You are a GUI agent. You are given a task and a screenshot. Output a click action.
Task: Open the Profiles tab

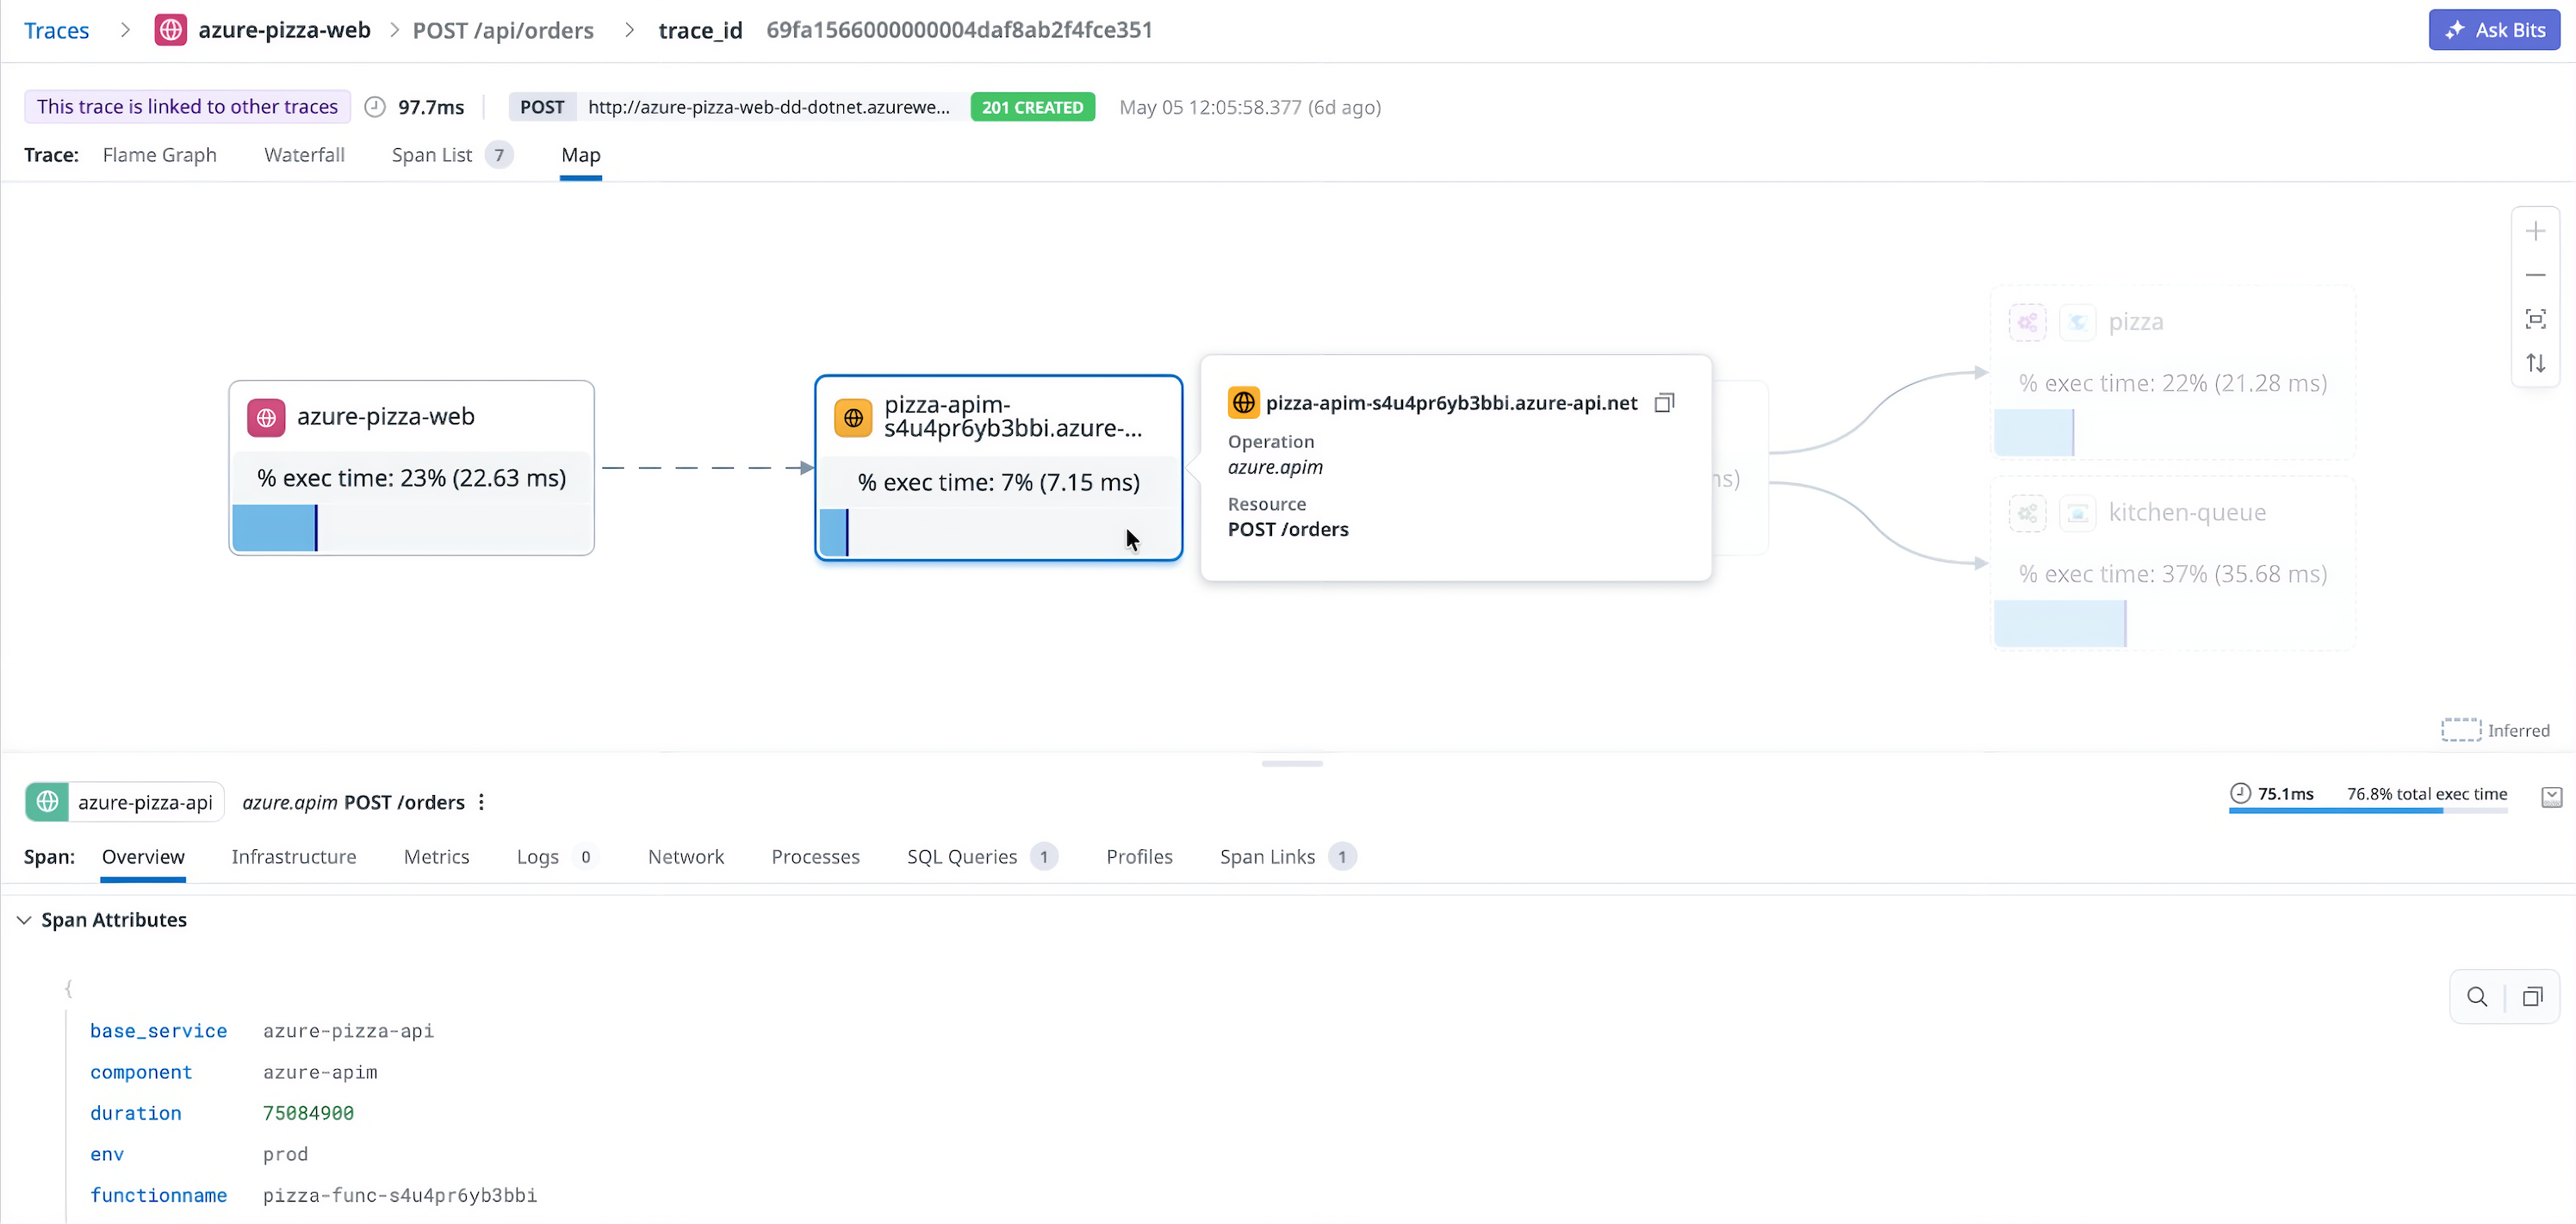[1139, 857]
